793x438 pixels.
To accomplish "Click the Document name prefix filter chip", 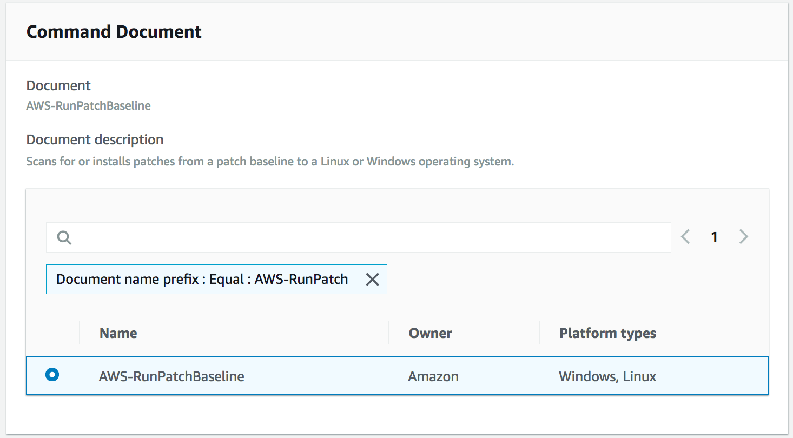I will click(x=202, y=280).
